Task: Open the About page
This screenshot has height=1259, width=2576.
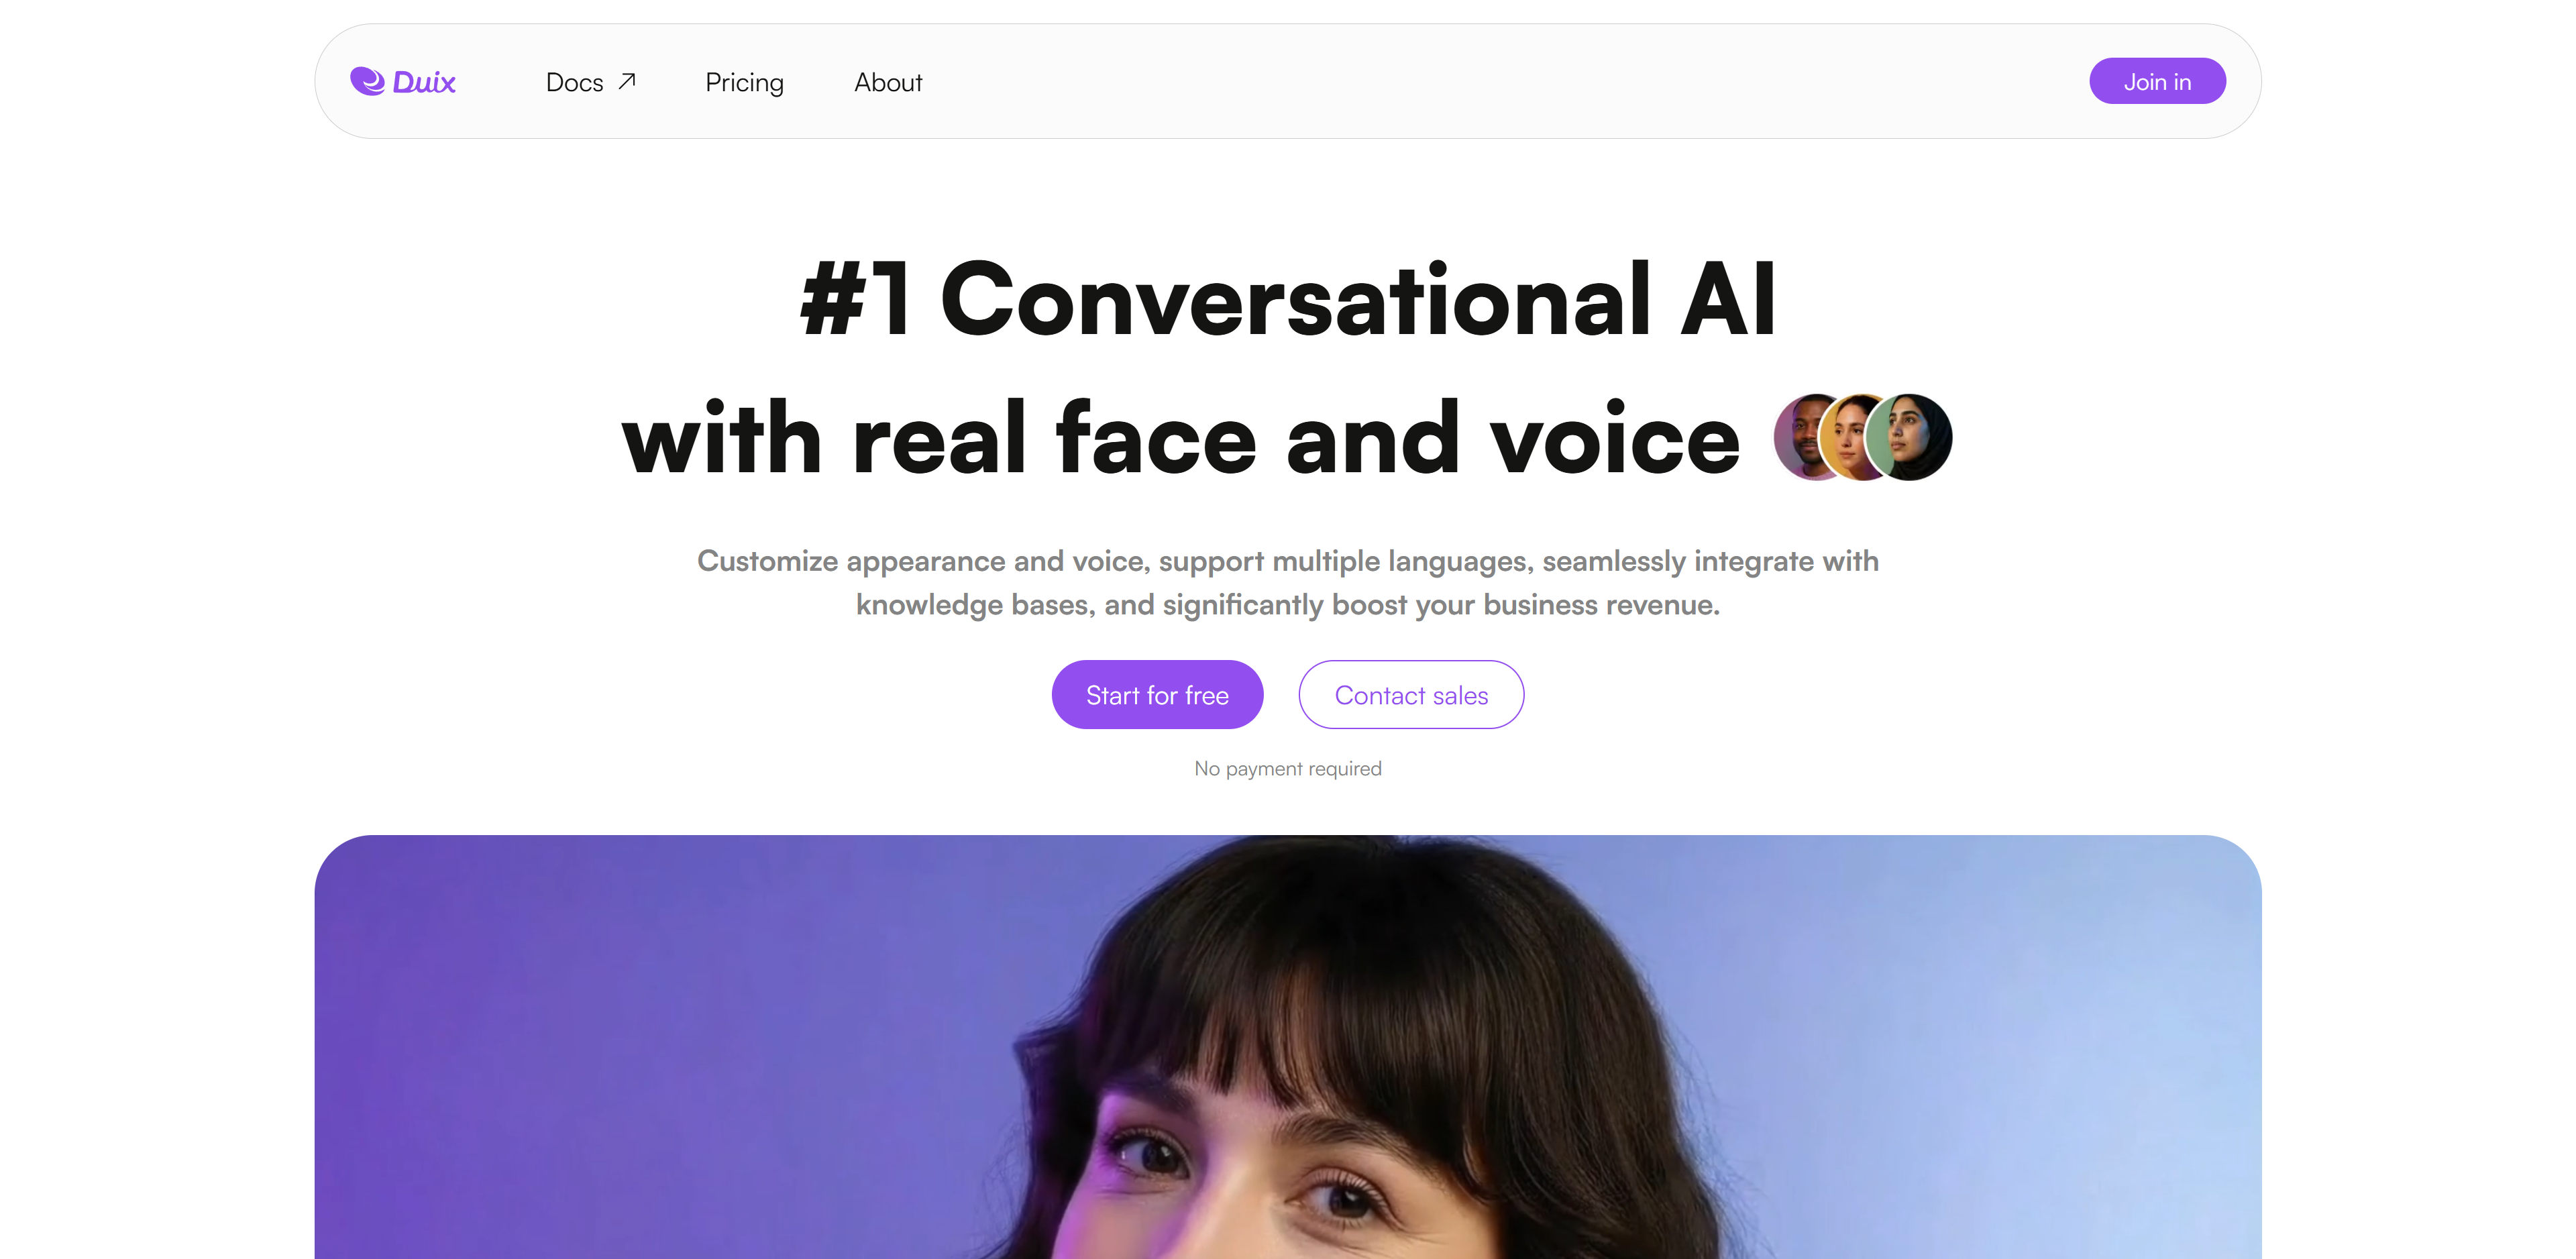Action: point(888,82)
